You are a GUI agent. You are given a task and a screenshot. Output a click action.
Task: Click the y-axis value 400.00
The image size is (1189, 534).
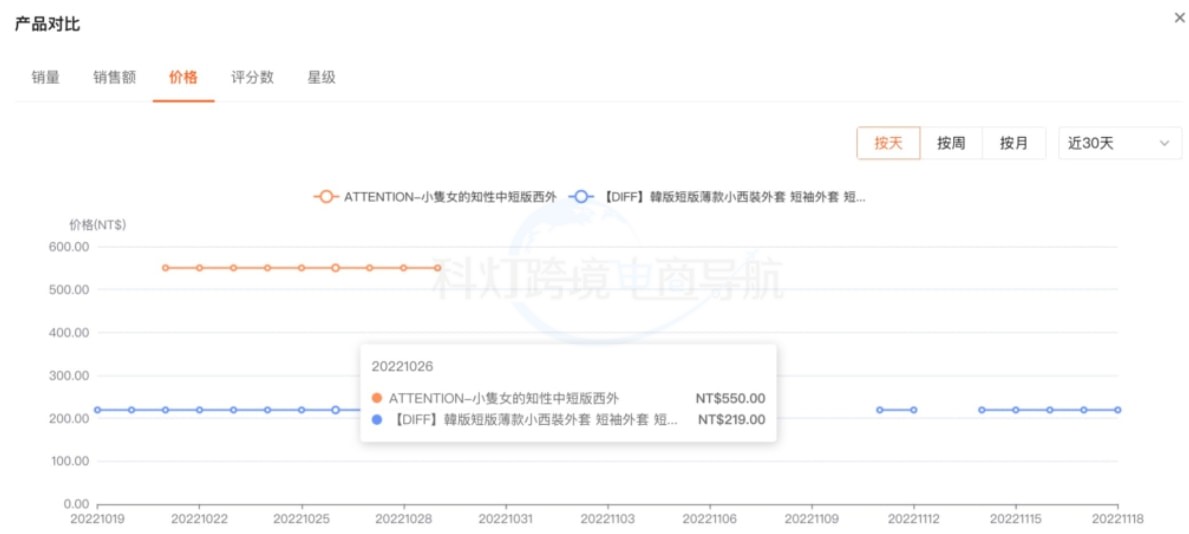(x=69, y=332)
